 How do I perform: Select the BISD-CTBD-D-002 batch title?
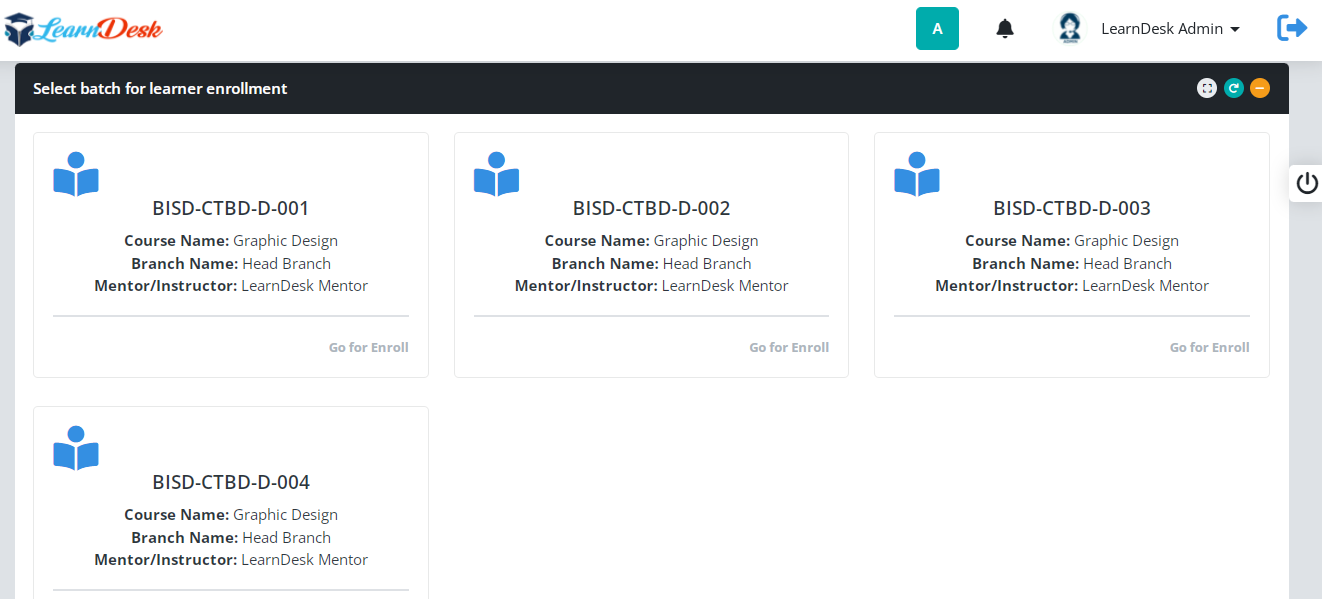tap(652, 208)
